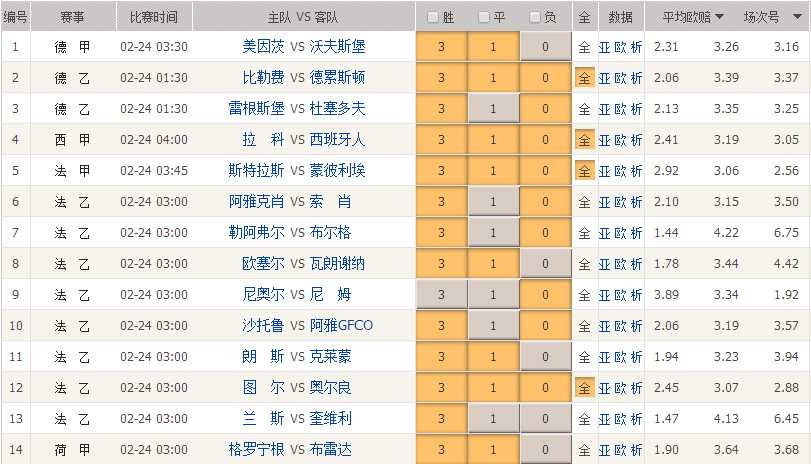The image size is (811, 464).
Task: Click 全 button for 格罗宁根 row
Action: [584, 451]
